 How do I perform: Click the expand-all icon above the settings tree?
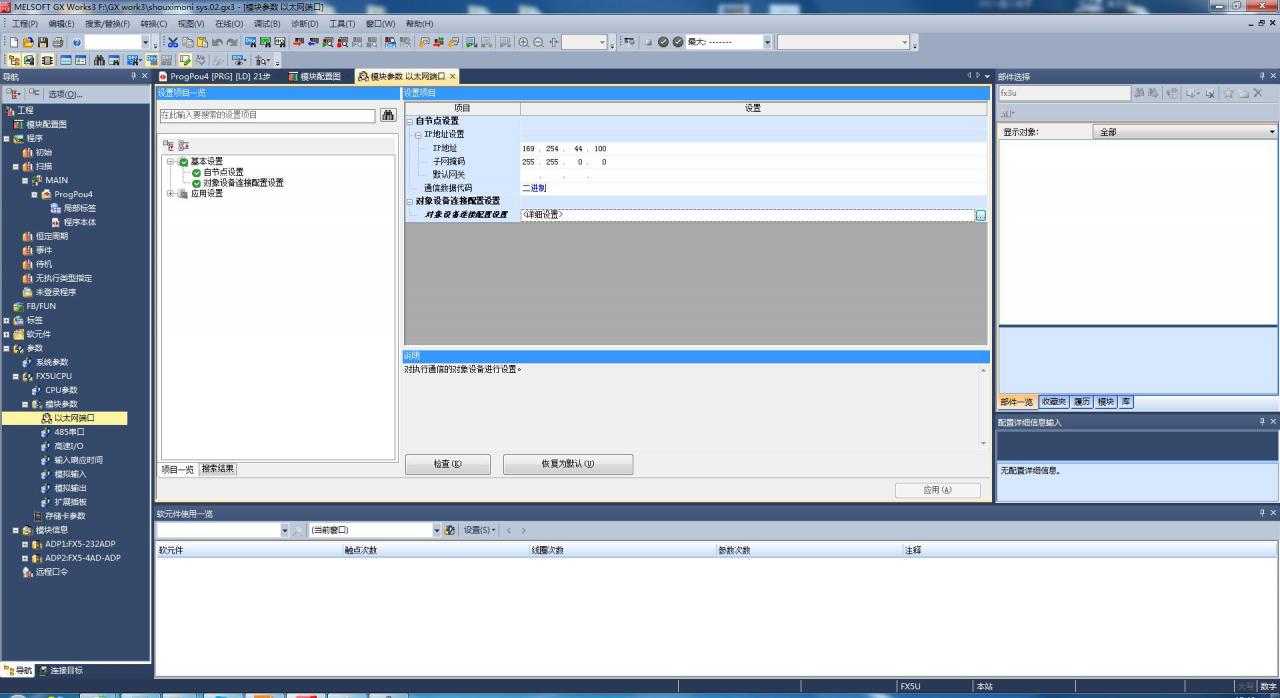170,145
